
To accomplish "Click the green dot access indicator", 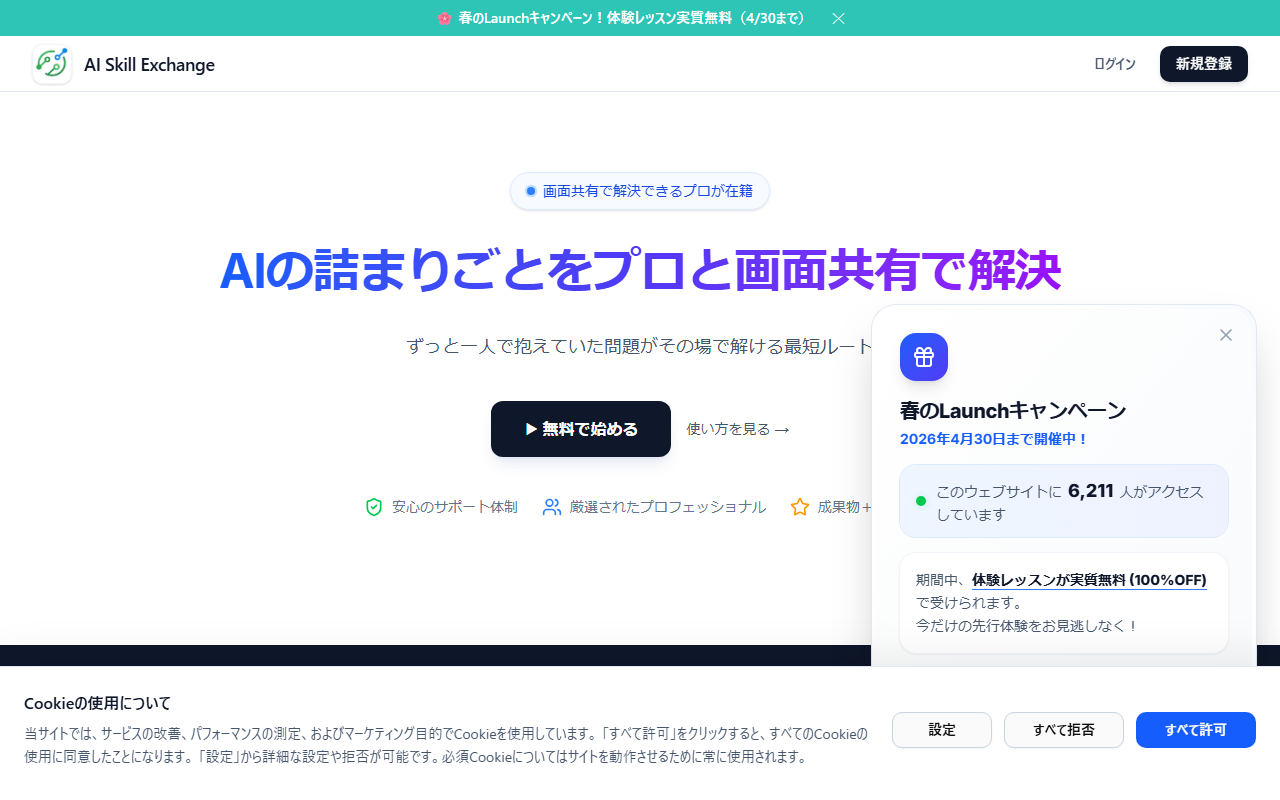I will [921, 501].
